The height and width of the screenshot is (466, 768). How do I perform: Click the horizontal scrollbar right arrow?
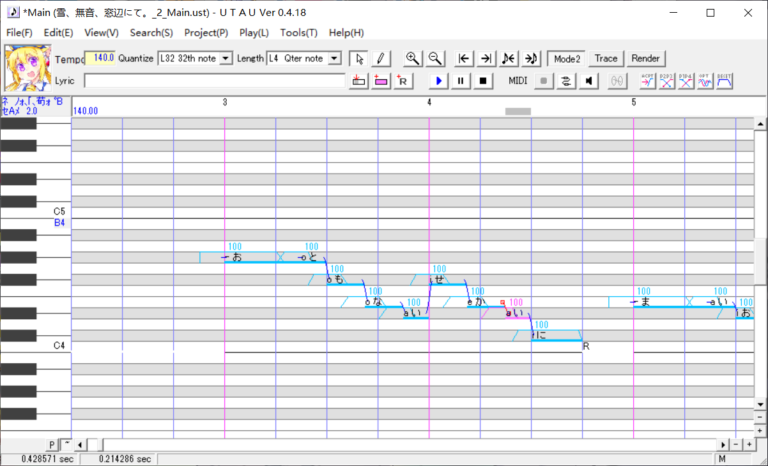pyautogui.click(x=725, y=444)
